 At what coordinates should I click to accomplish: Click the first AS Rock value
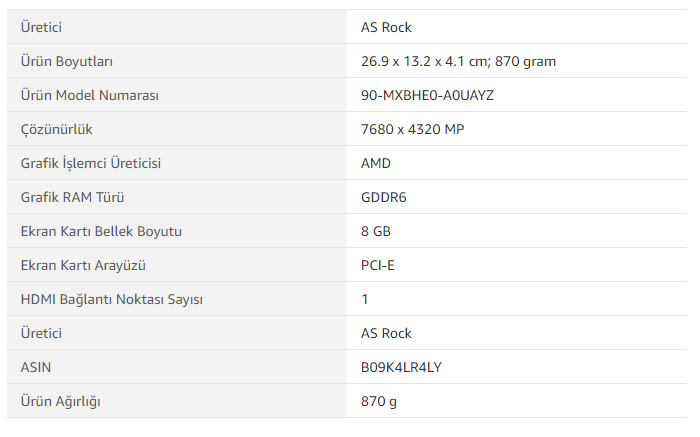click(386, 27)
